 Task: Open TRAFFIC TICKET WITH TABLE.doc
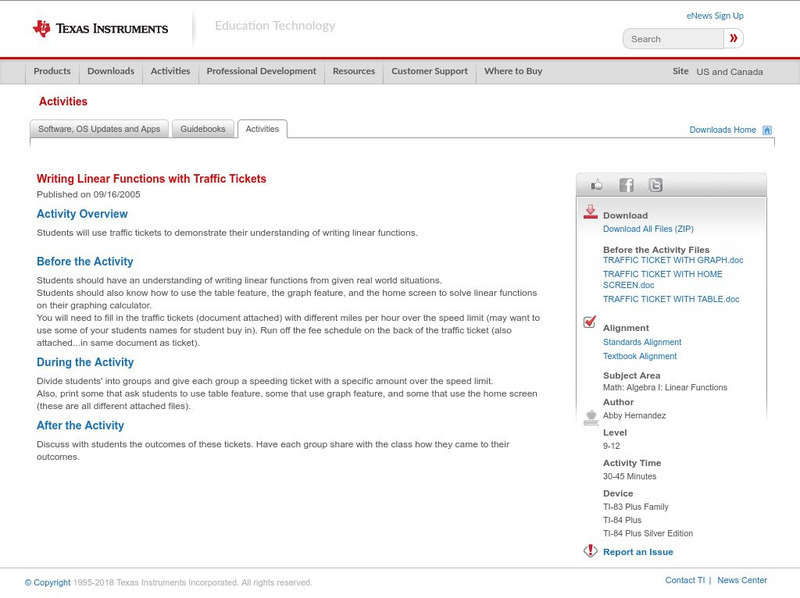pyautogui.click(x=671, y=300)
